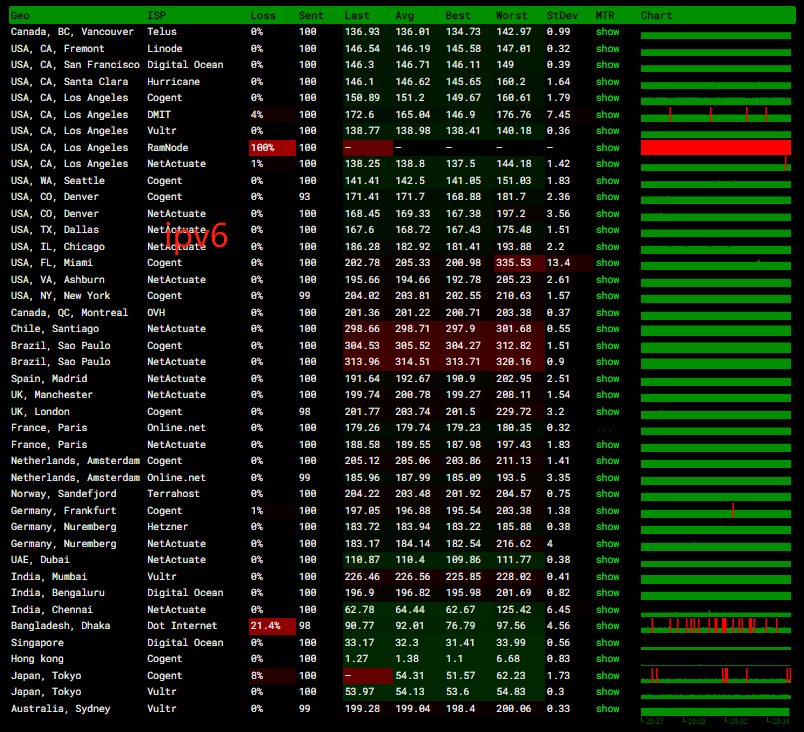The image size is (804, 732).
Task: Click the Hetzner ISP cell
Action: pyautogui.click(x=168, y=527)
